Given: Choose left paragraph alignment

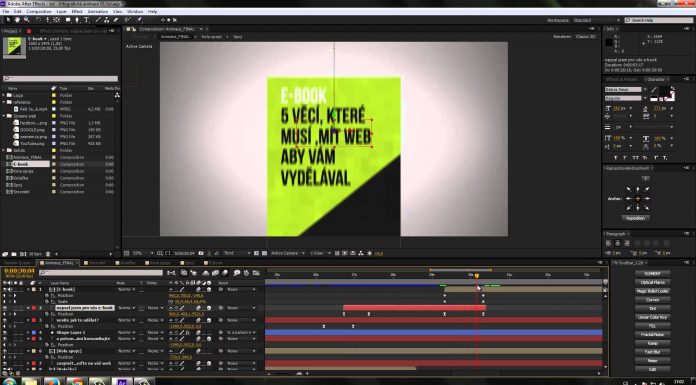Looking at the screenshot, I should tap(609, 243).
